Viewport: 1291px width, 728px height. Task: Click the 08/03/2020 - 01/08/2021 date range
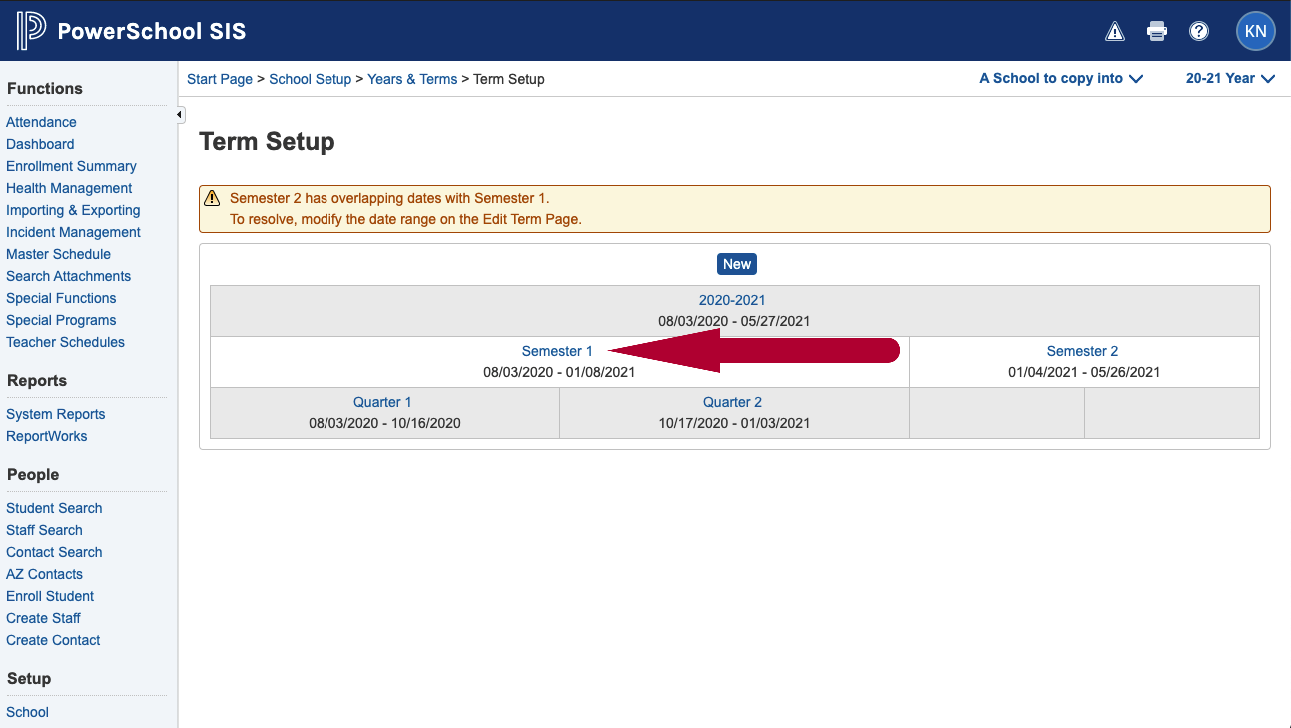(559, 372)
